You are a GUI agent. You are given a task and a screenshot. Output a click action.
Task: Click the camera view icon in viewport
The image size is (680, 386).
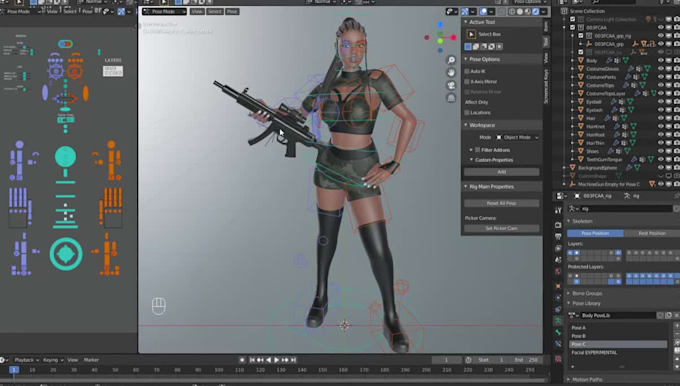[451, 85]
